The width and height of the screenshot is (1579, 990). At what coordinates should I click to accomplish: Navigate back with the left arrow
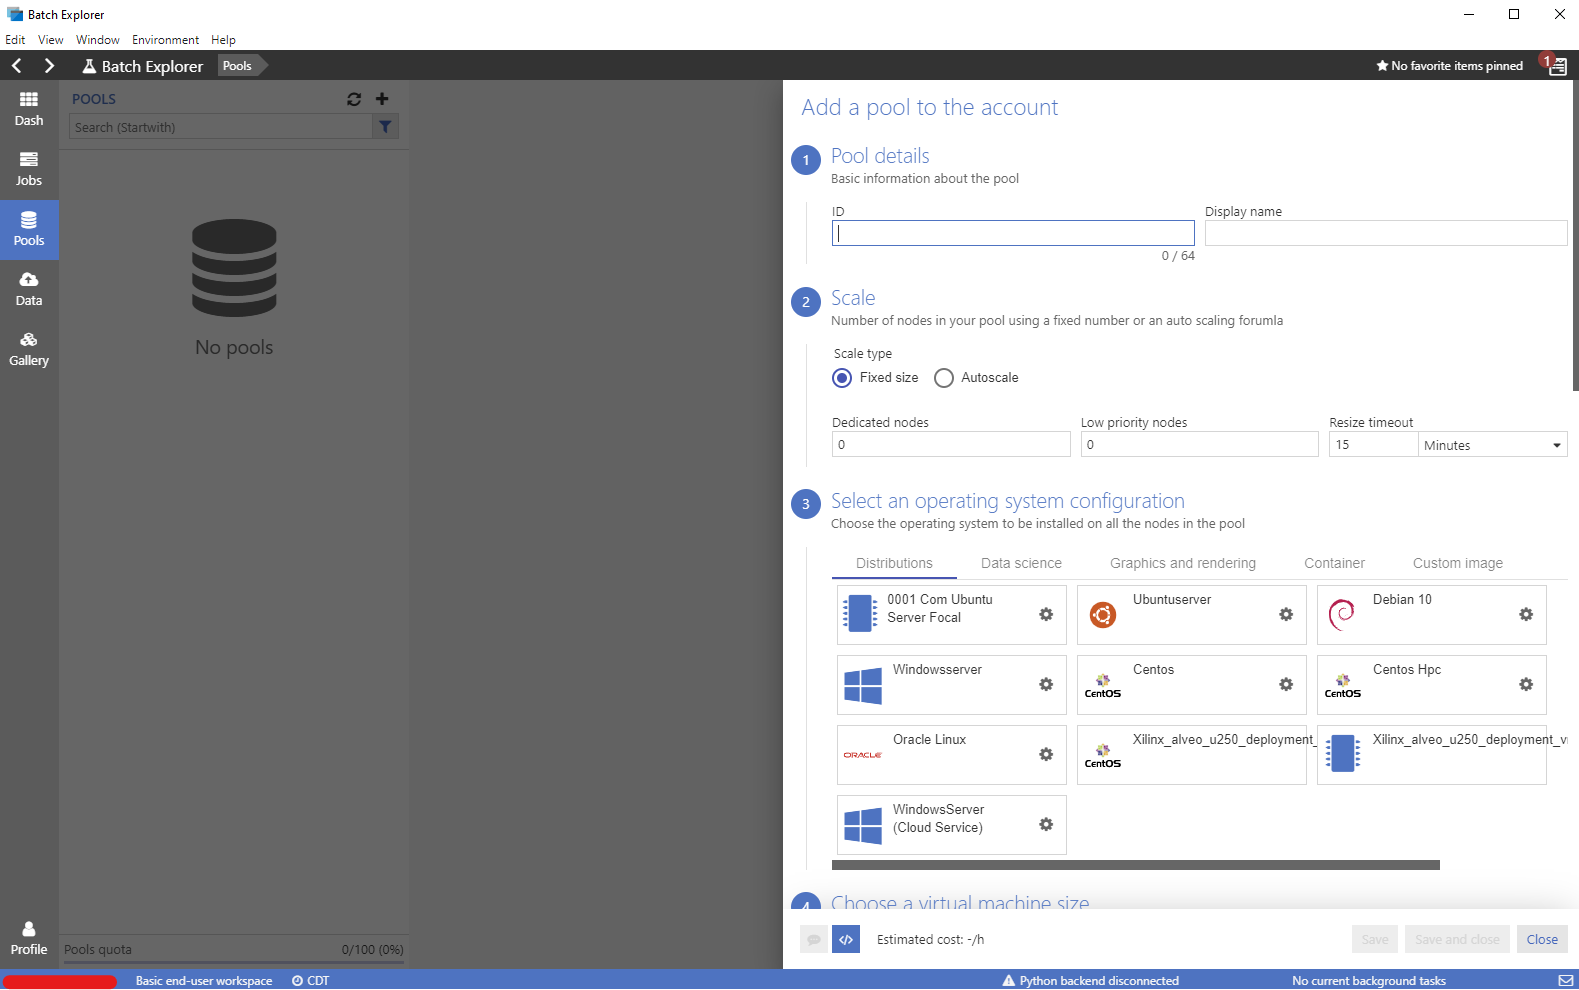click(17, 66)
